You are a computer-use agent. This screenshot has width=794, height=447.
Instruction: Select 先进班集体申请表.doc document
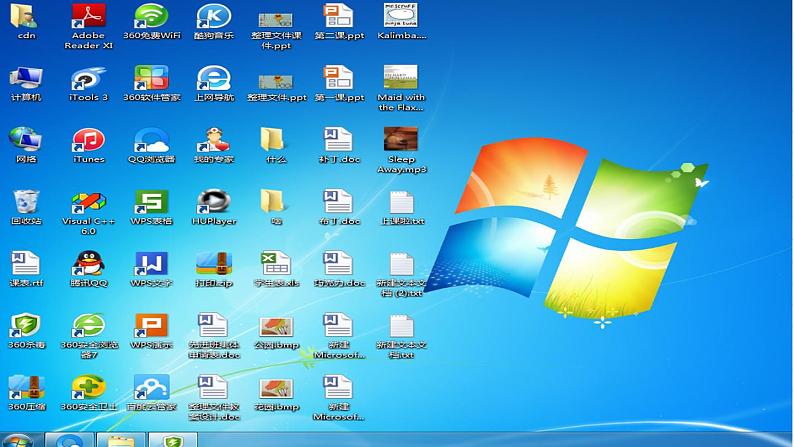(x=214, y=336)
